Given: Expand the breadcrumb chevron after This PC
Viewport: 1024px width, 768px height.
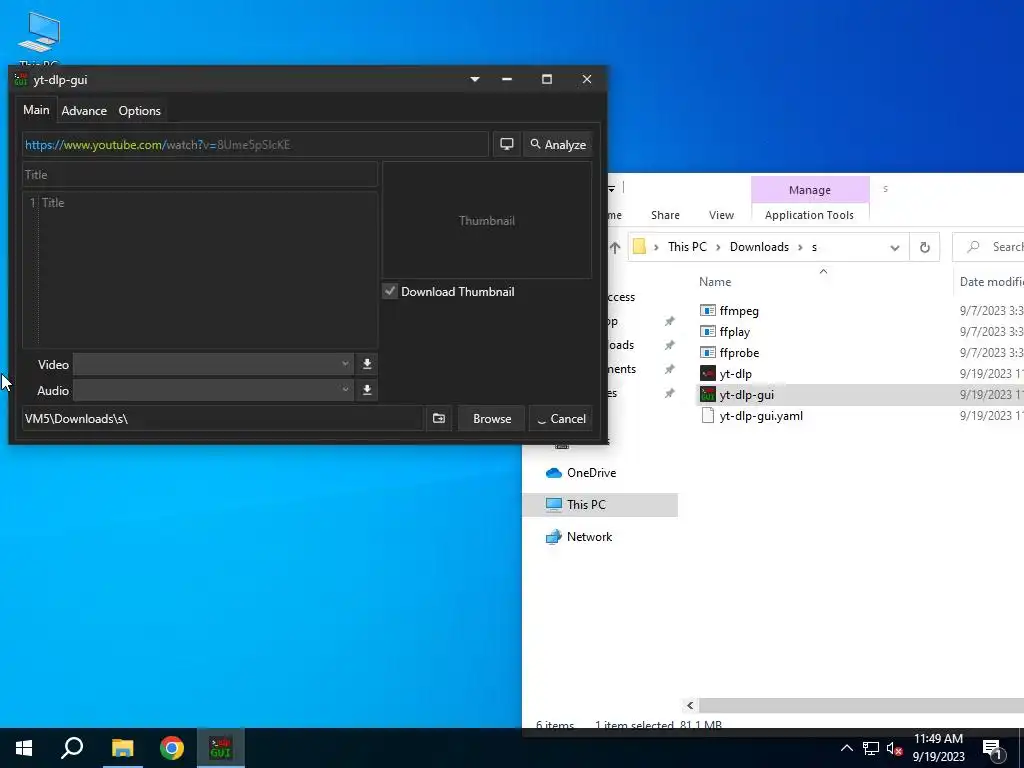Looking at the screenshot, I should [718, 247].
